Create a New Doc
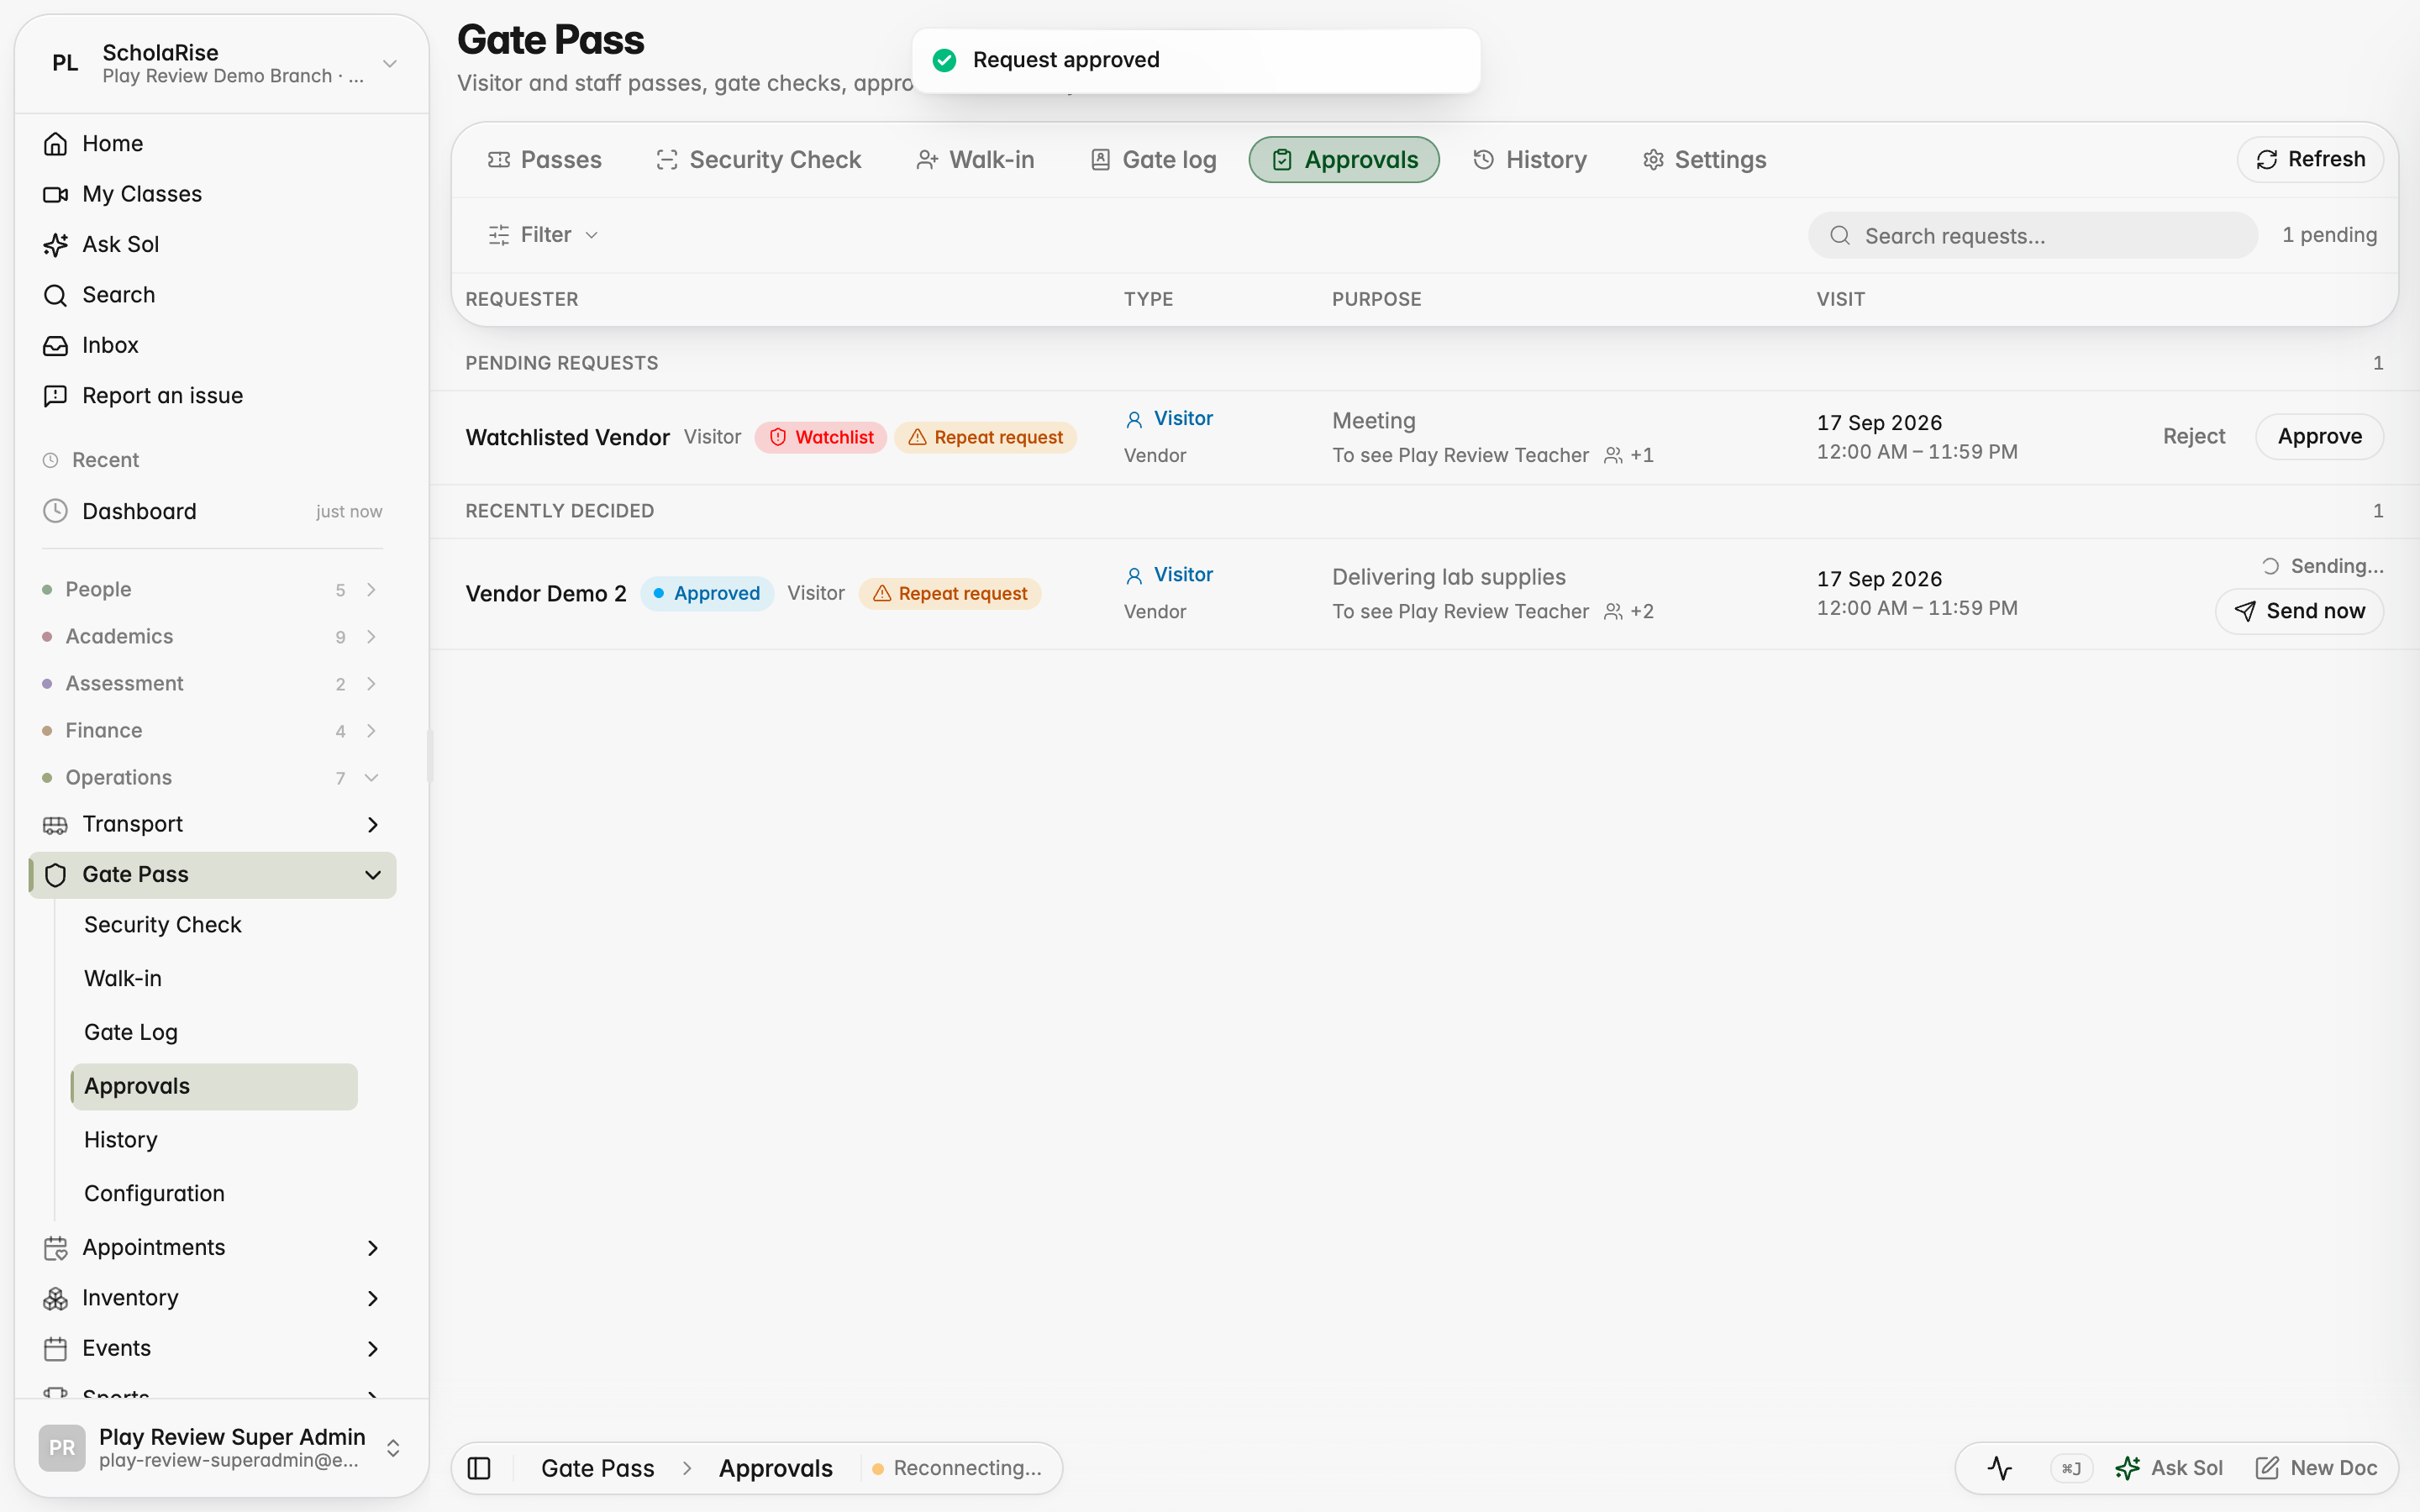Screen dimensions: 2420x1512 tap(2316, 1468)
